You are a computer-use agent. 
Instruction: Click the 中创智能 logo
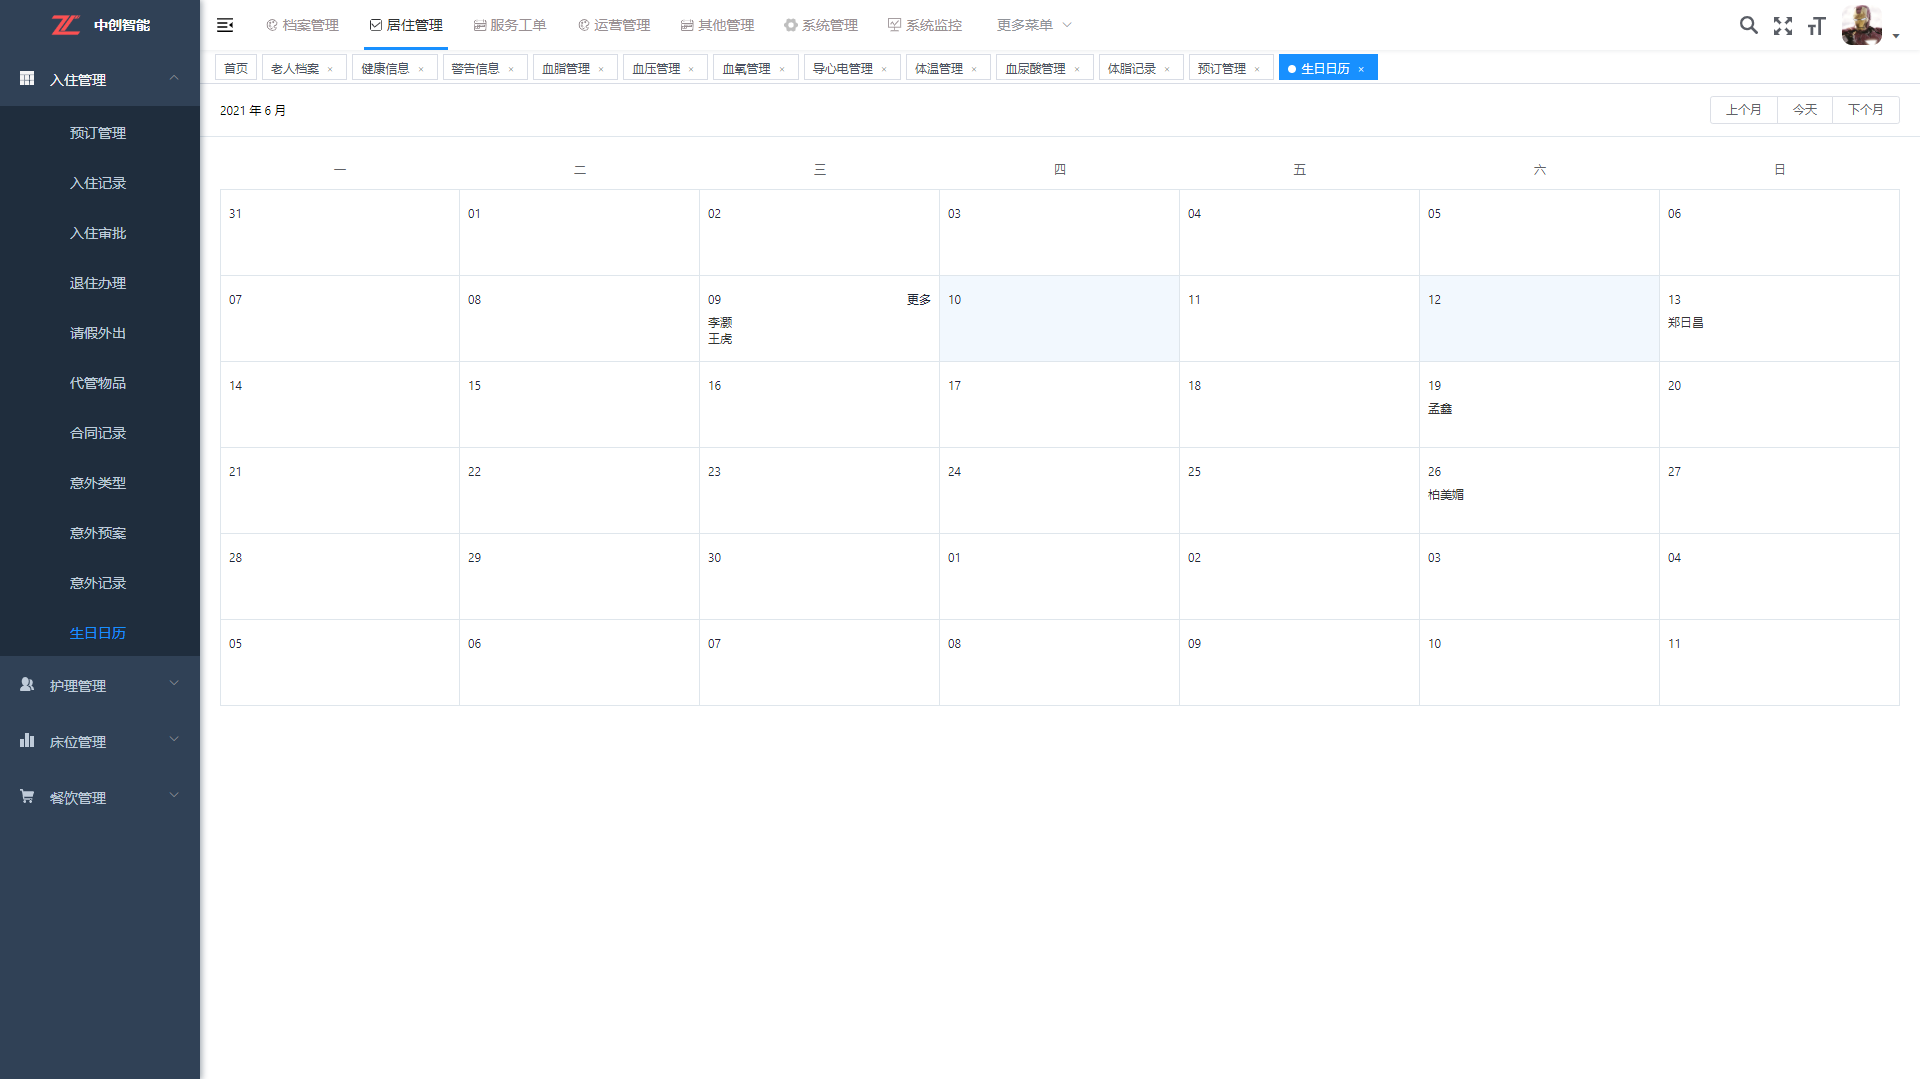tap(100, 25)
